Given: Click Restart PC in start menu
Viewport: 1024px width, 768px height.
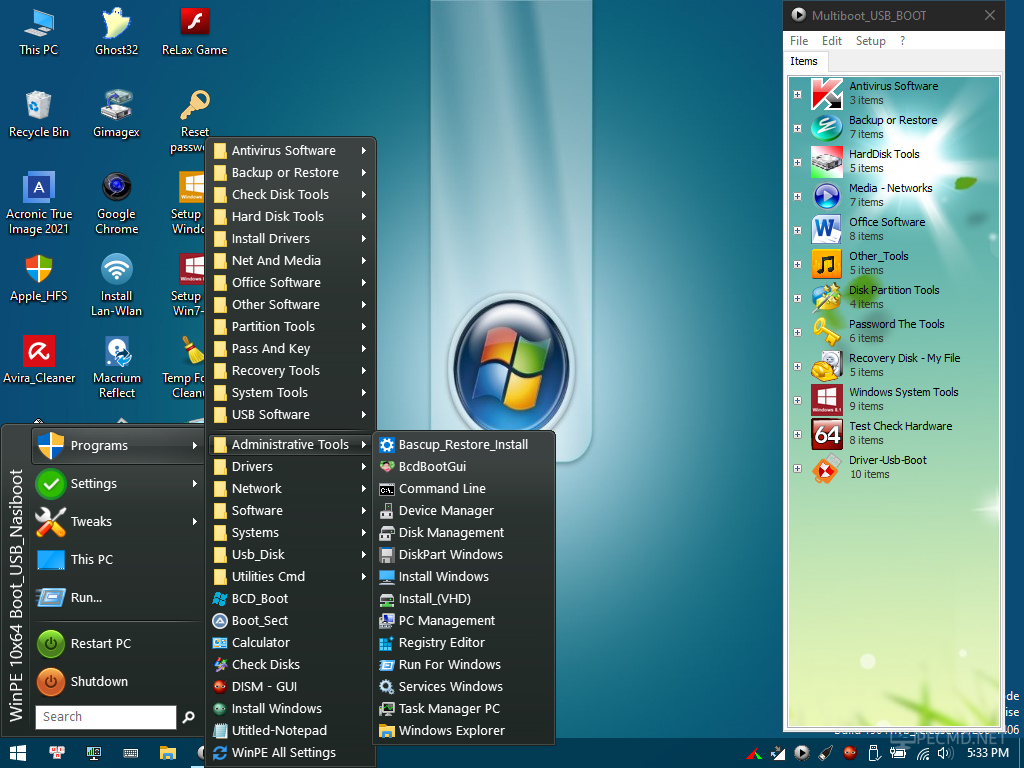Looking at the screenshot, I should pyautogui.click(x=118, y=644).
